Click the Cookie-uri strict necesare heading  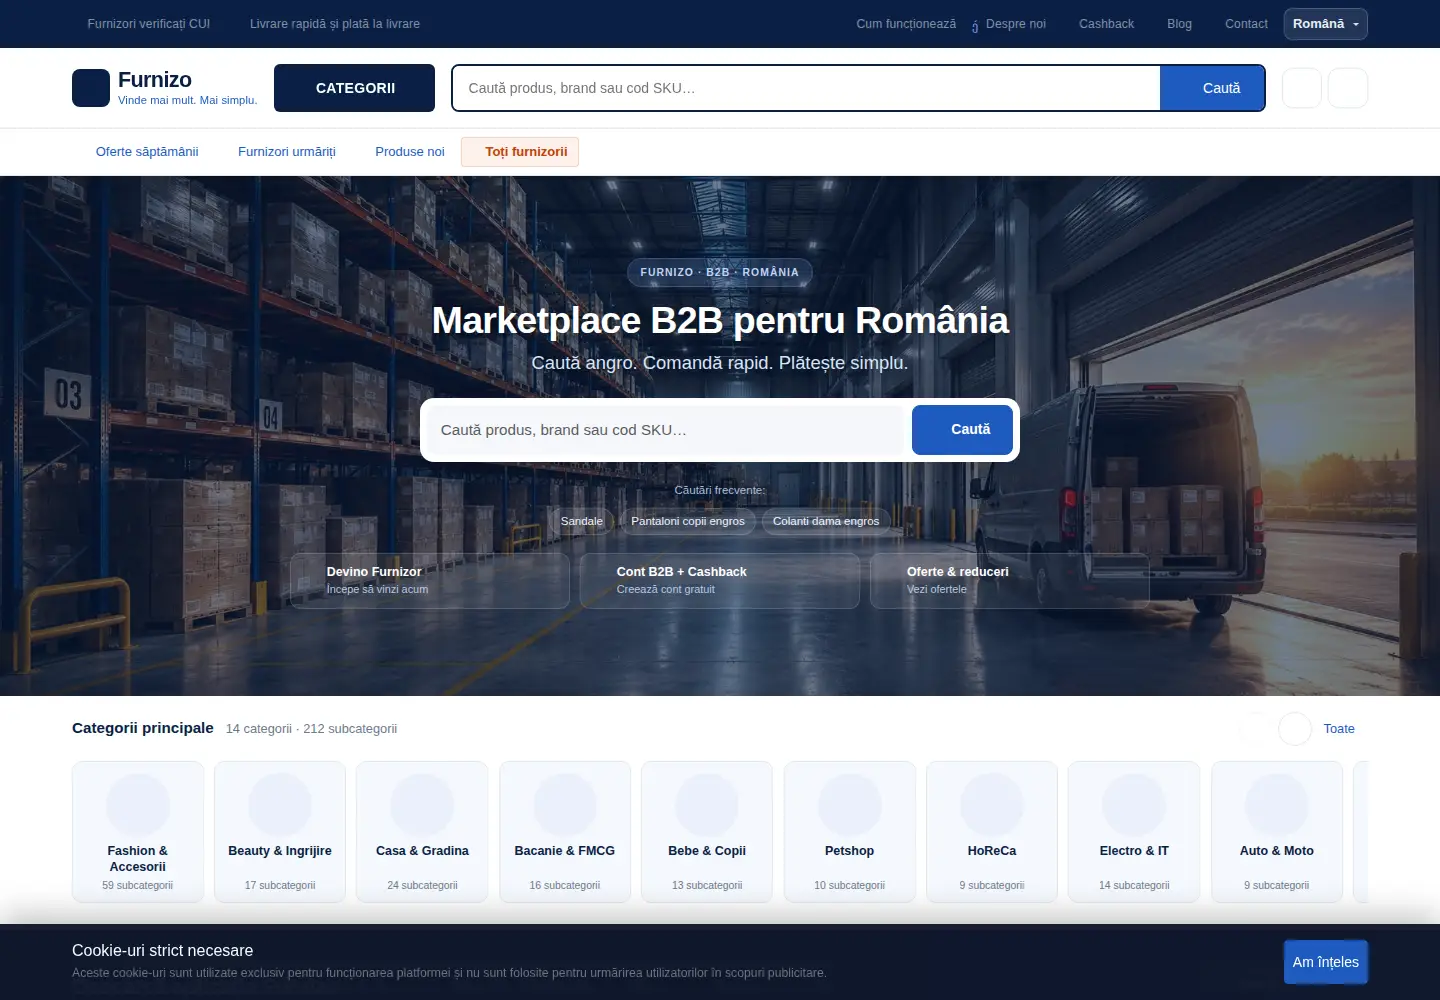[x=163, y=951]
